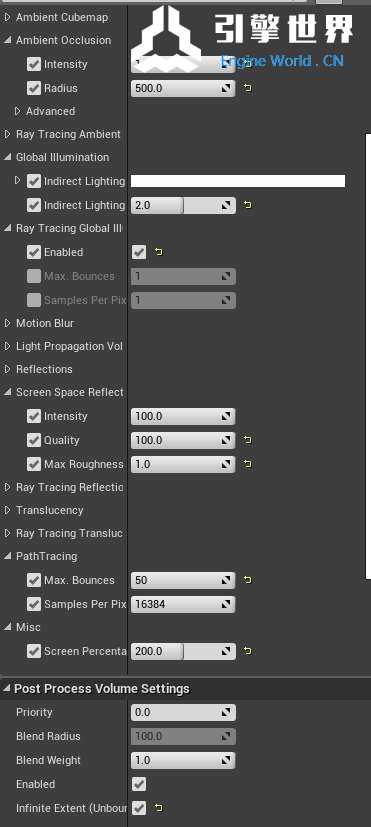
Task: Reset Indirect Lighting Intensity value to default
Action: pos(248,205)
